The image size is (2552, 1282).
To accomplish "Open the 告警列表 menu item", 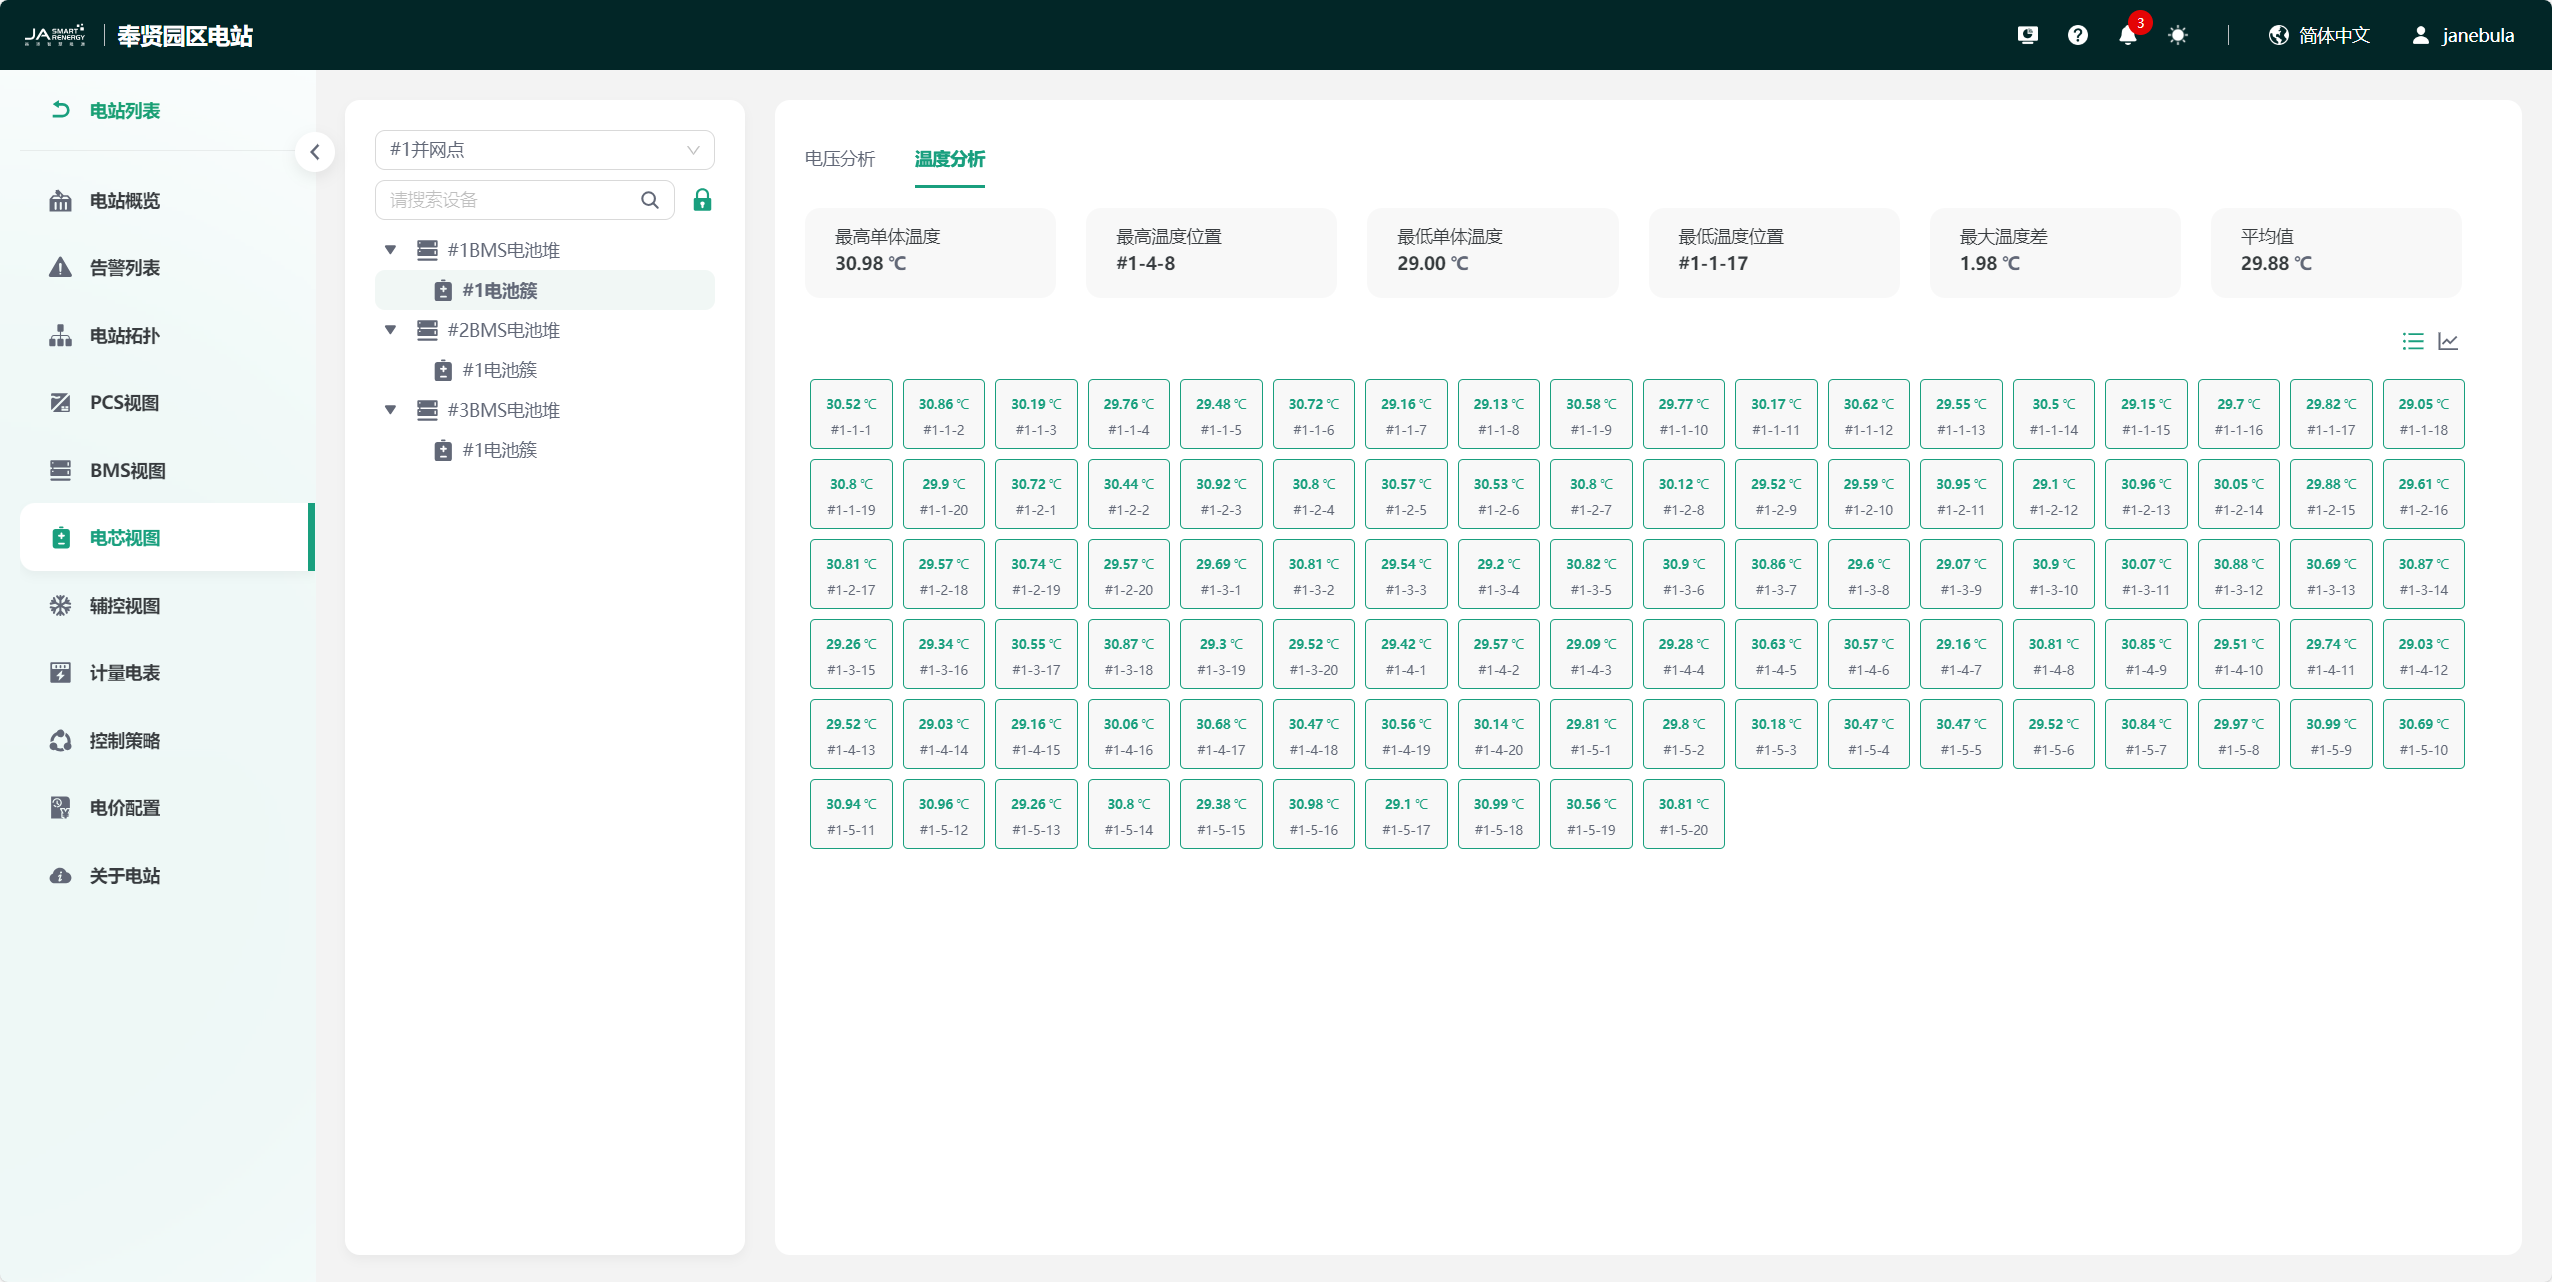I will pos(125,268).
